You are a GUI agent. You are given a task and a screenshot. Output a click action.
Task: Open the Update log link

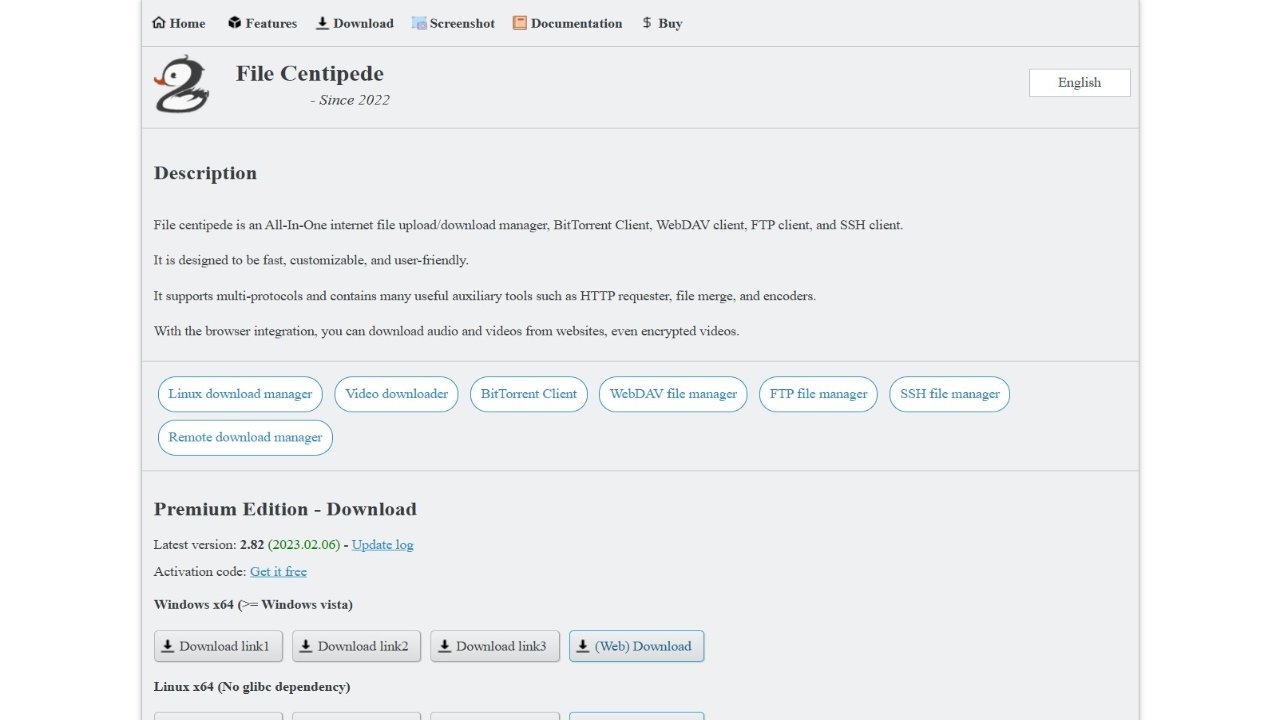tap(382, 545)
